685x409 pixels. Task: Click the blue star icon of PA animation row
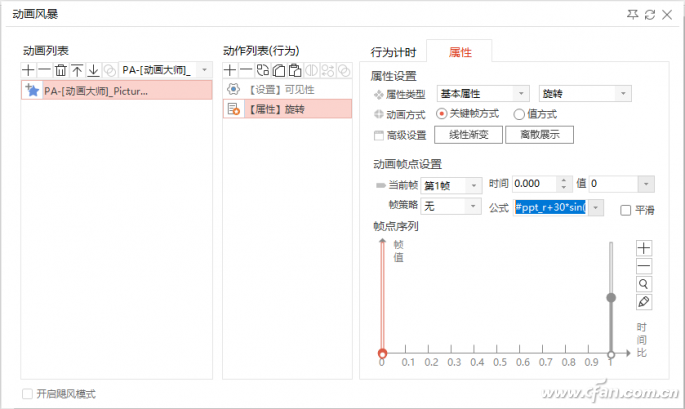[x=32, y=90]
